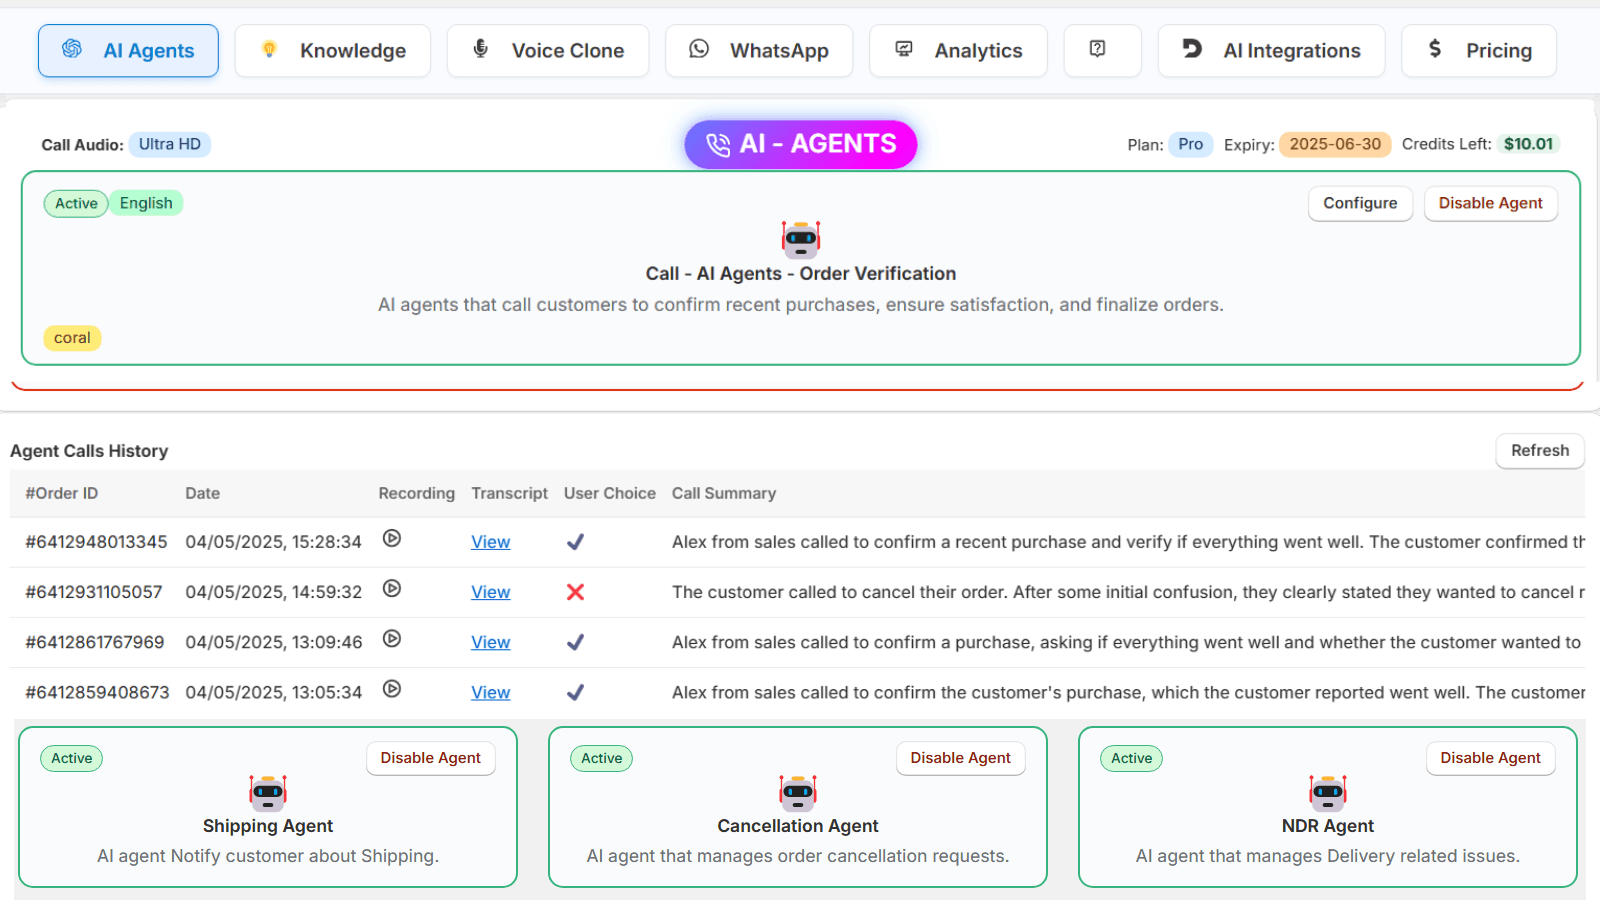Play recording for order #6412948013345
Screen dimensions: 1600x900
391,538
